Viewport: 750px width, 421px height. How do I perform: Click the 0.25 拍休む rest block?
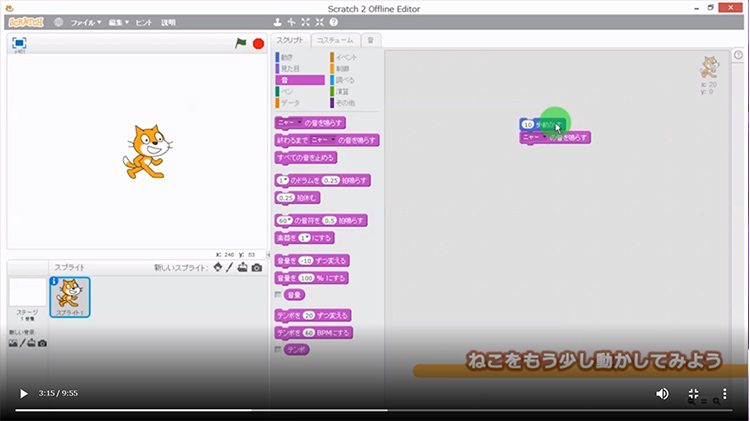pyautogui.click(x=298, y=198)
